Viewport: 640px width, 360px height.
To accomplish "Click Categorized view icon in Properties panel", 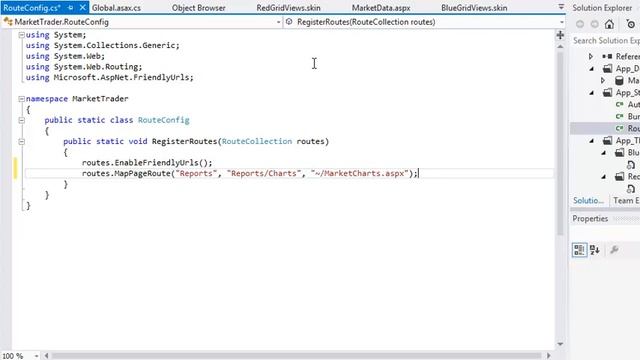I will pos(579,250).
